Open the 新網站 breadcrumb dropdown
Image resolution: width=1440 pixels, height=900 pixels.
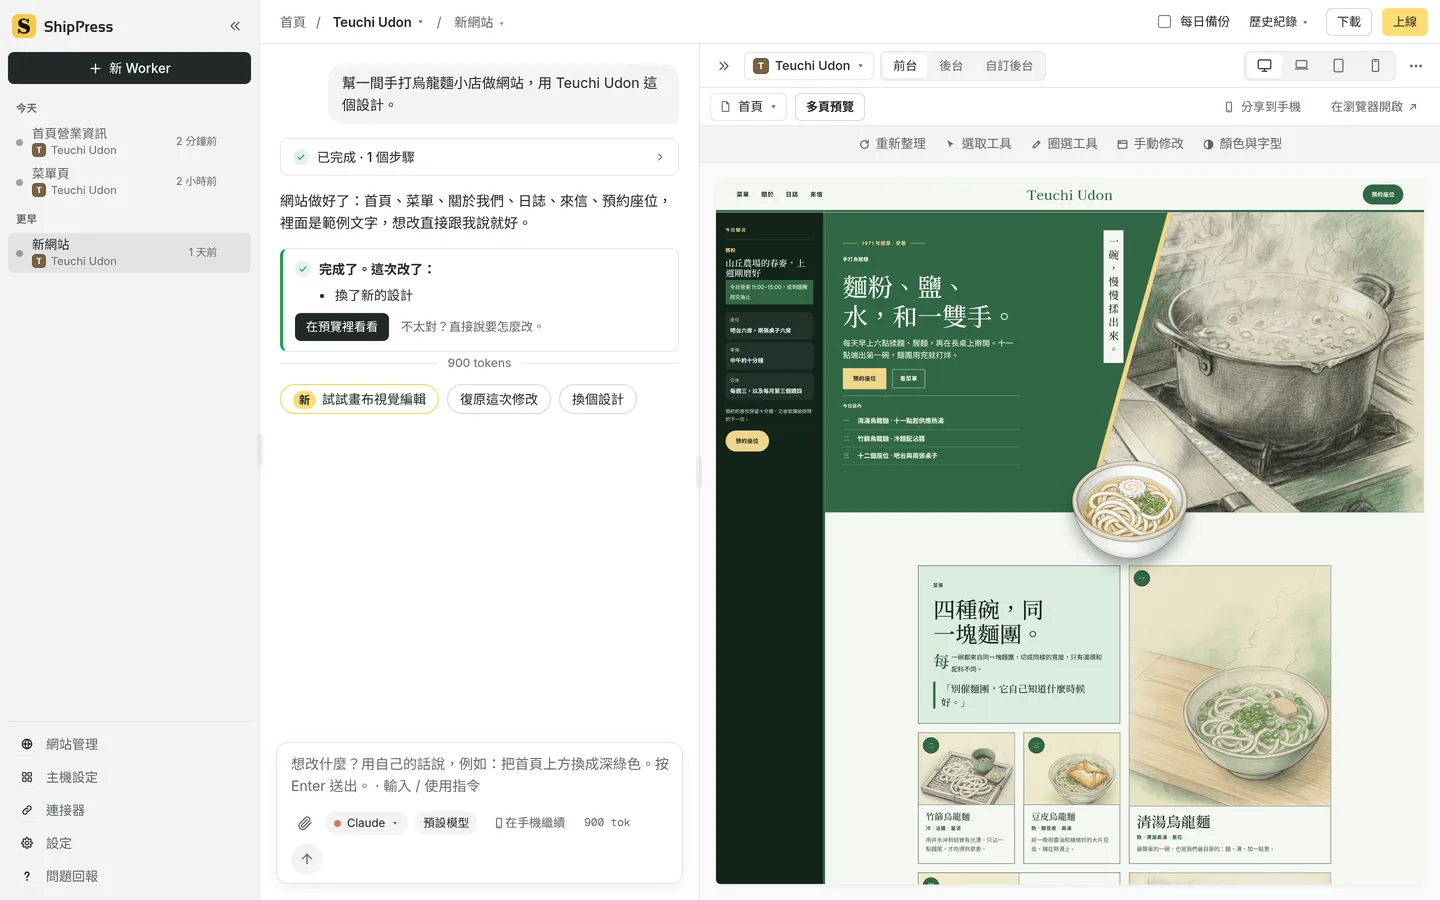(479, 22)
